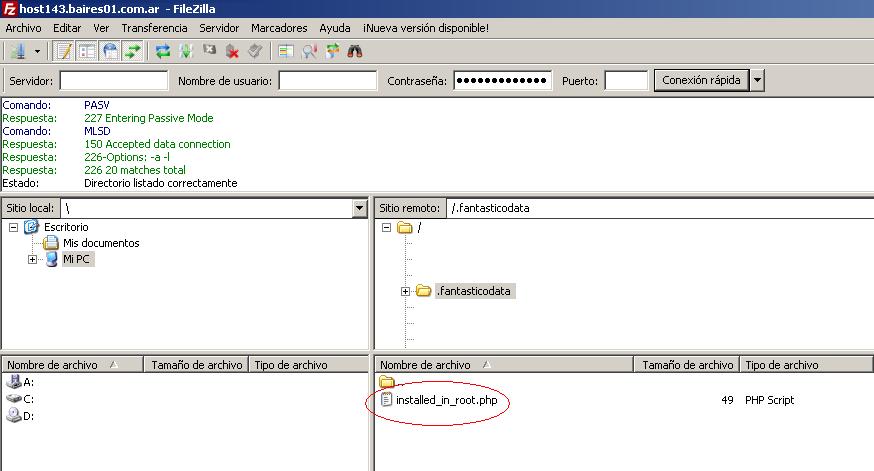Click the Sitio local path box

pyautogui.click(x=207, y=208)
